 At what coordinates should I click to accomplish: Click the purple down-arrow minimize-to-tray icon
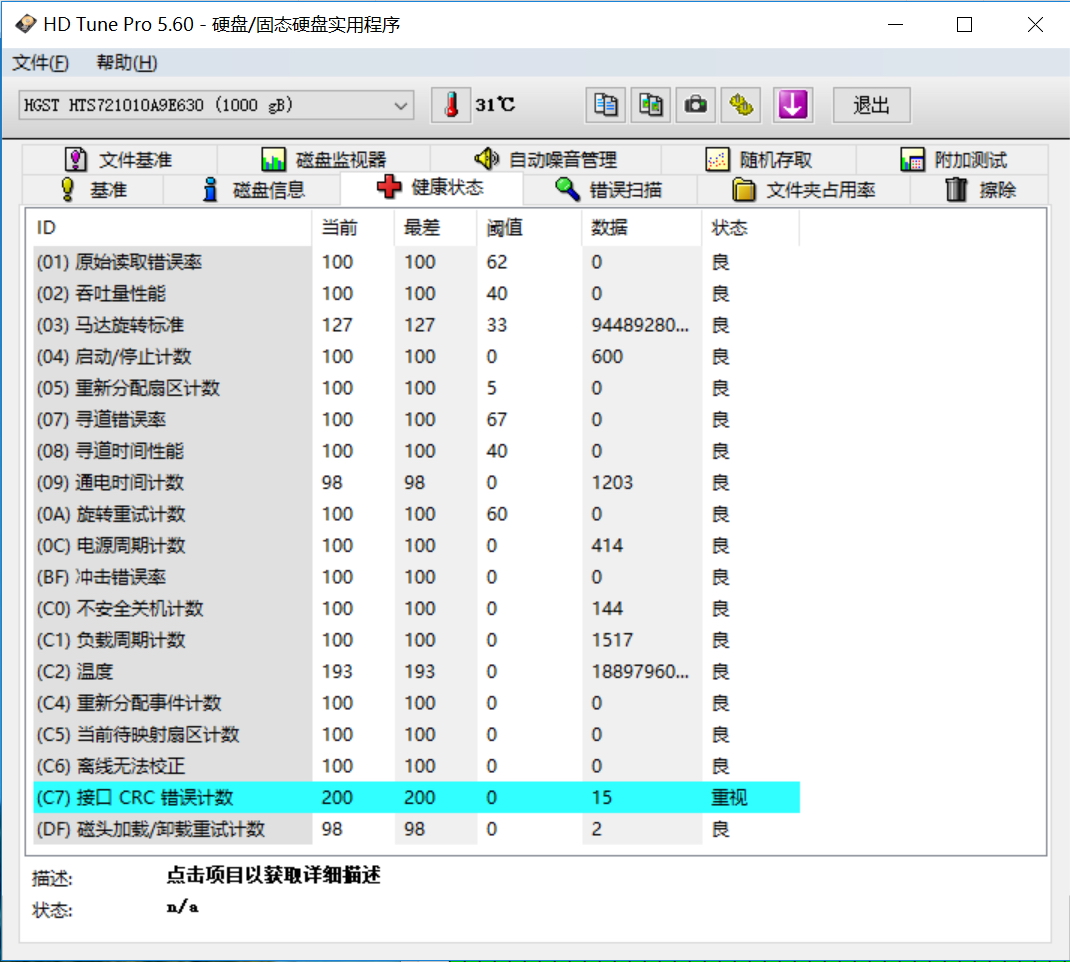pyautogui.click(x=792, y=105)
